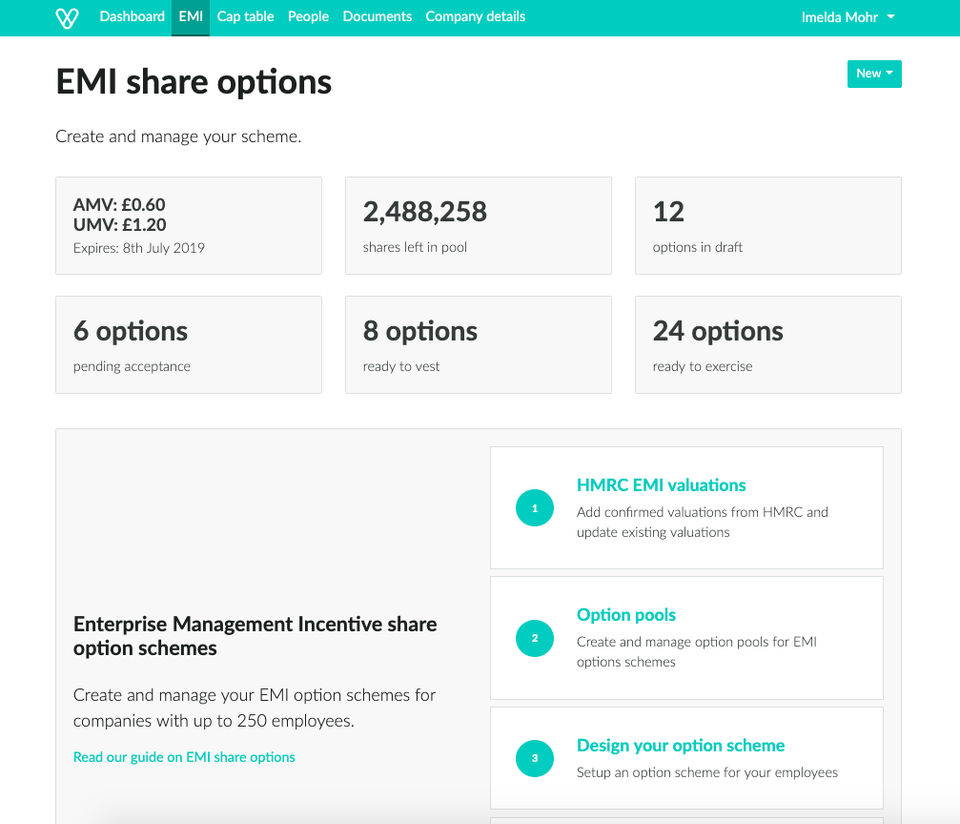Click the 24 options ready to exercise card

(x=768, y=345)
